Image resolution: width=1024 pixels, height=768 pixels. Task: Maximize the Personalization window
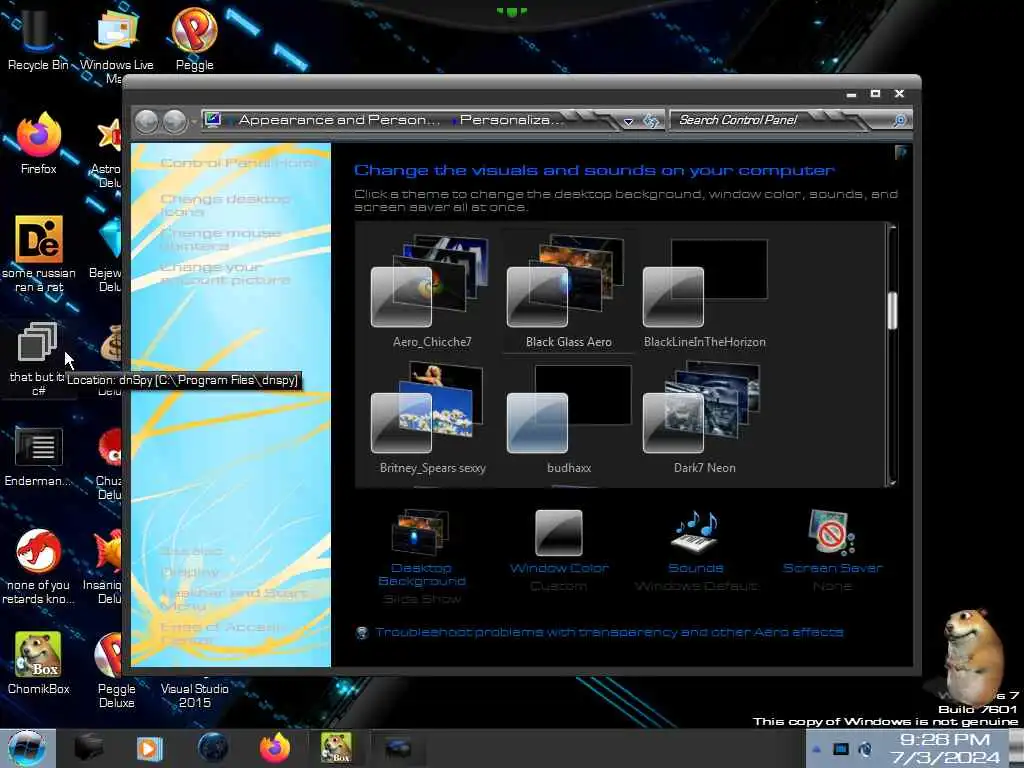click(875, 94)
